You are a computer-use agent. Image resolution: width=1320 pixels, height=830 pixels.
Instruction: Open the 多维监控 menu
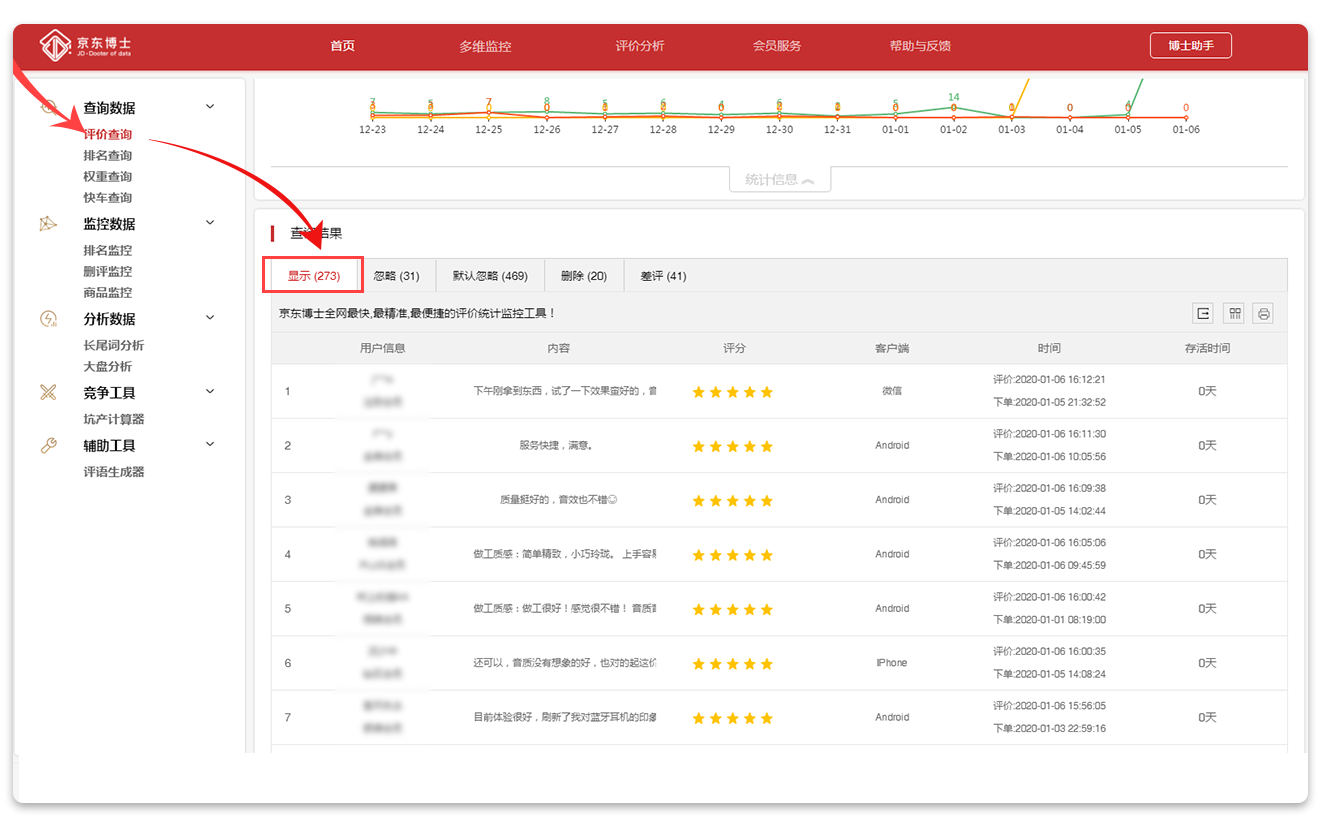(485, 46)
